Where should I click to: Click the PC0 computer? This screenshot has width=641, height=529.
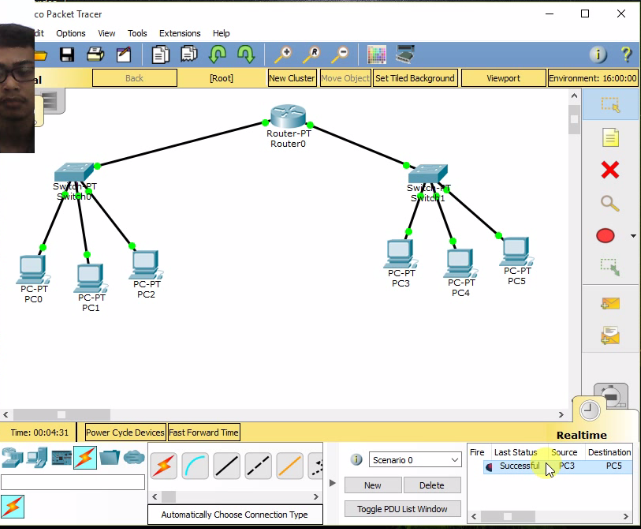pos(32,269)
